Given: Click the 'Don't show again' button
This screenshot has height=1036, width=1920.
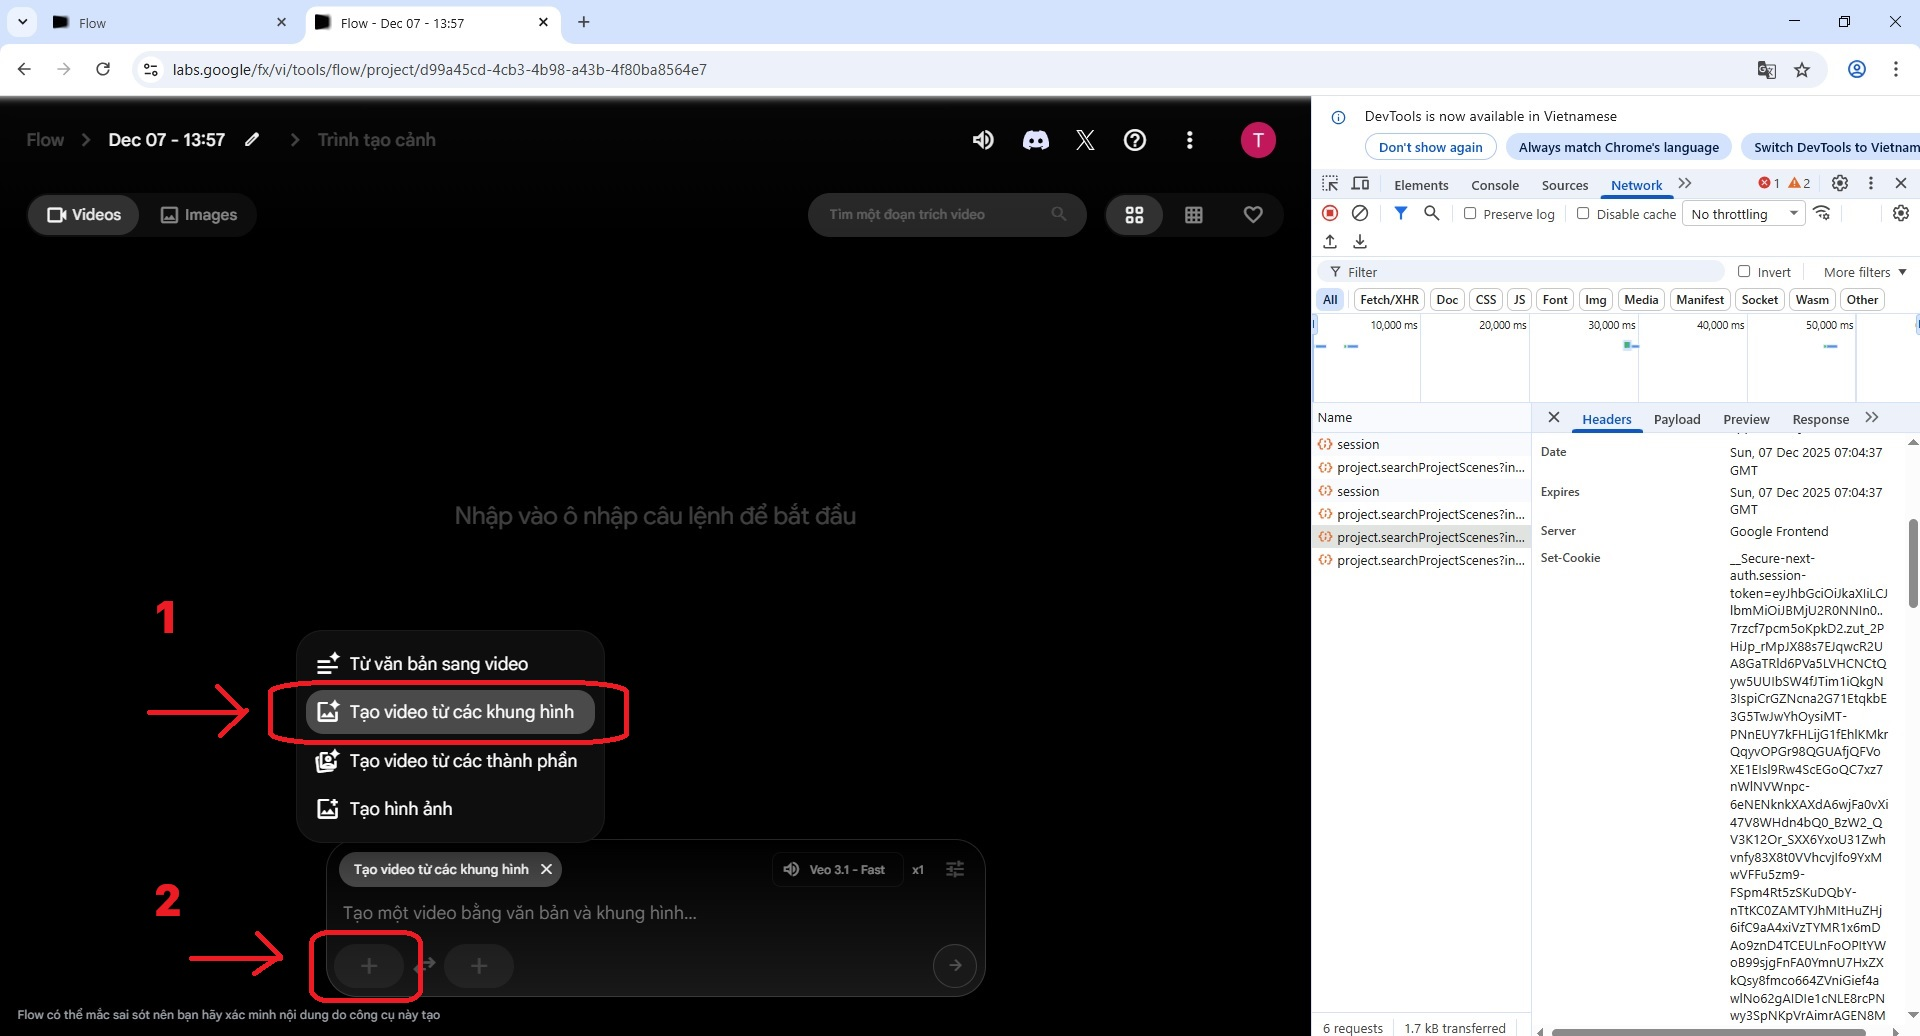Looking at the screenshot, I should point(1430,147).
